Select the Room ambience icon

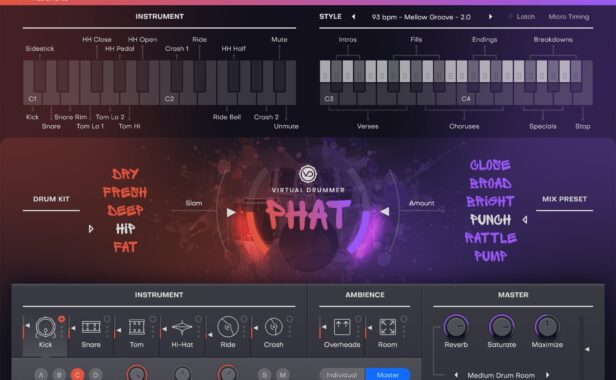[x=387, y=327]
